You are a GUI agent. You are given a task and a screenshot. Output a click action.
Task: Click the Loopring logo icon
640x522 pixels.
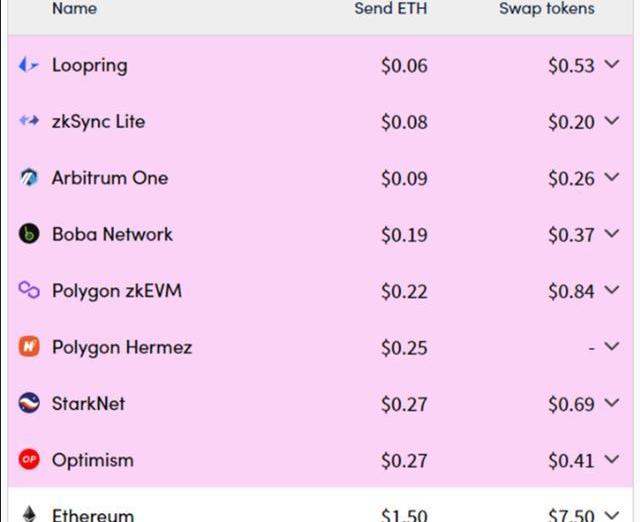coord(29,65)
